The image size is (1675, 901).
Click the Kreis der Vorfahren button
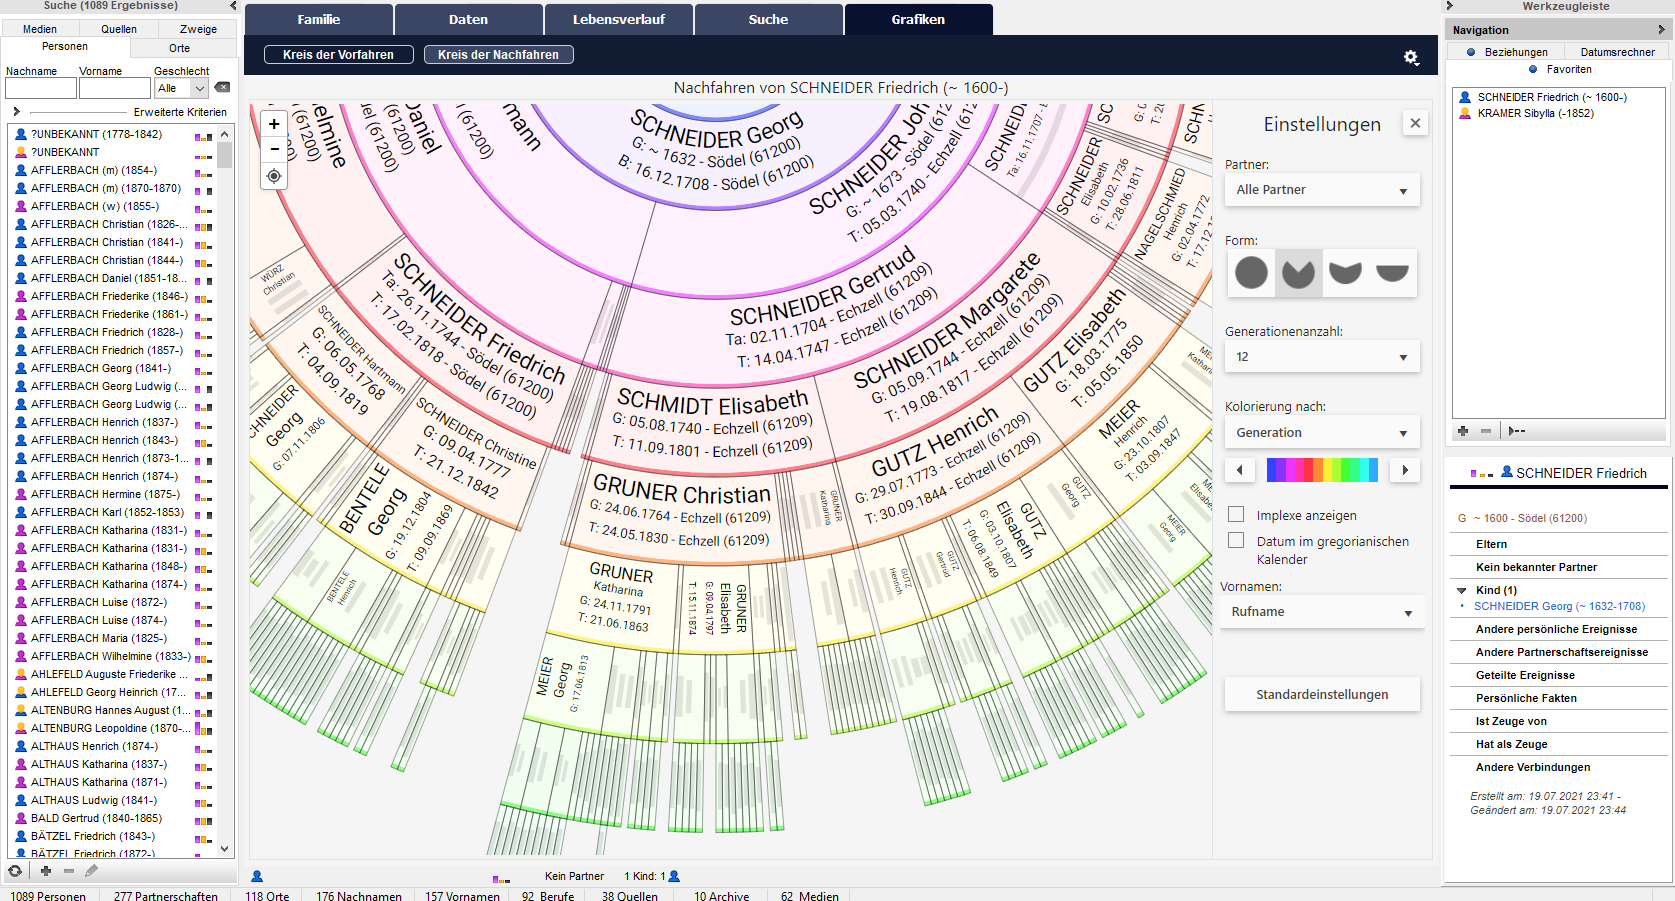[338, 55]
